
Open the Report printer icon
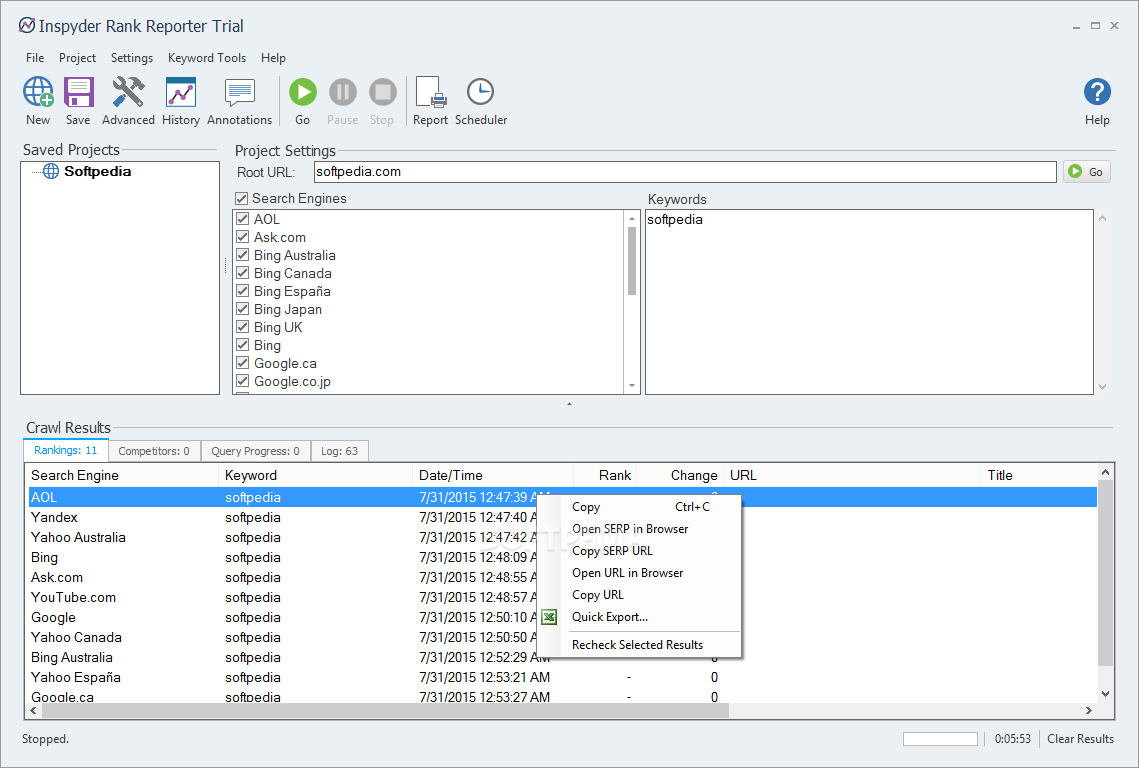pos(430,92)
